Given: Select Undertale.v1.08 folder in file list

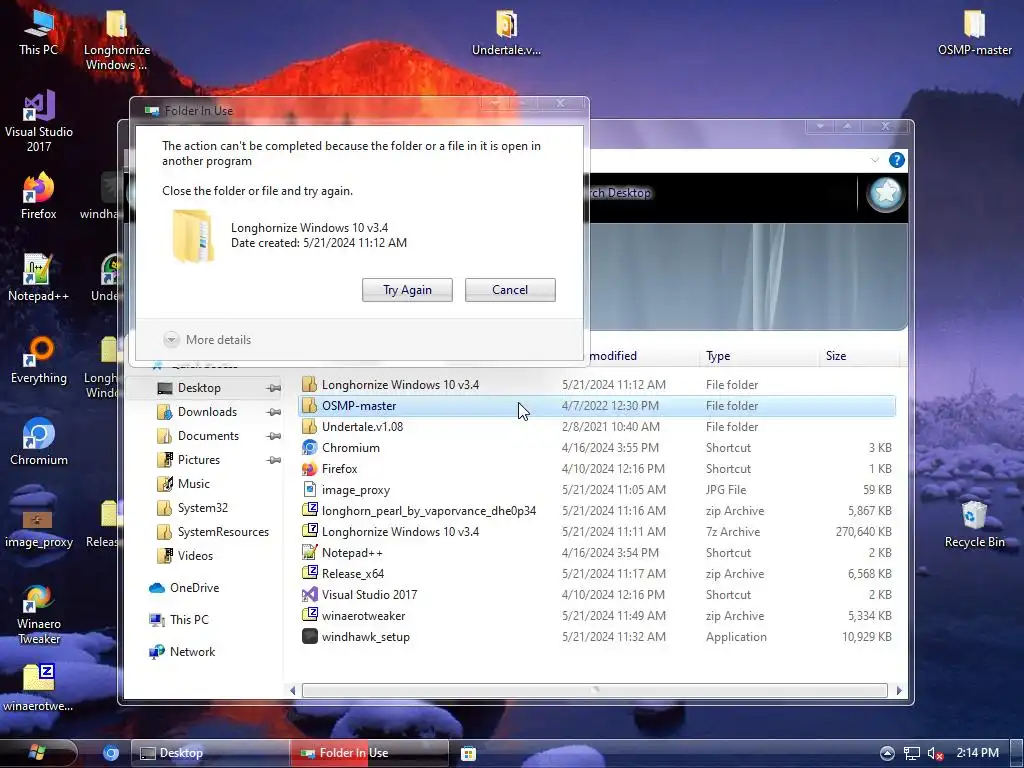Looking at the screenshot, I should [597, 426].
